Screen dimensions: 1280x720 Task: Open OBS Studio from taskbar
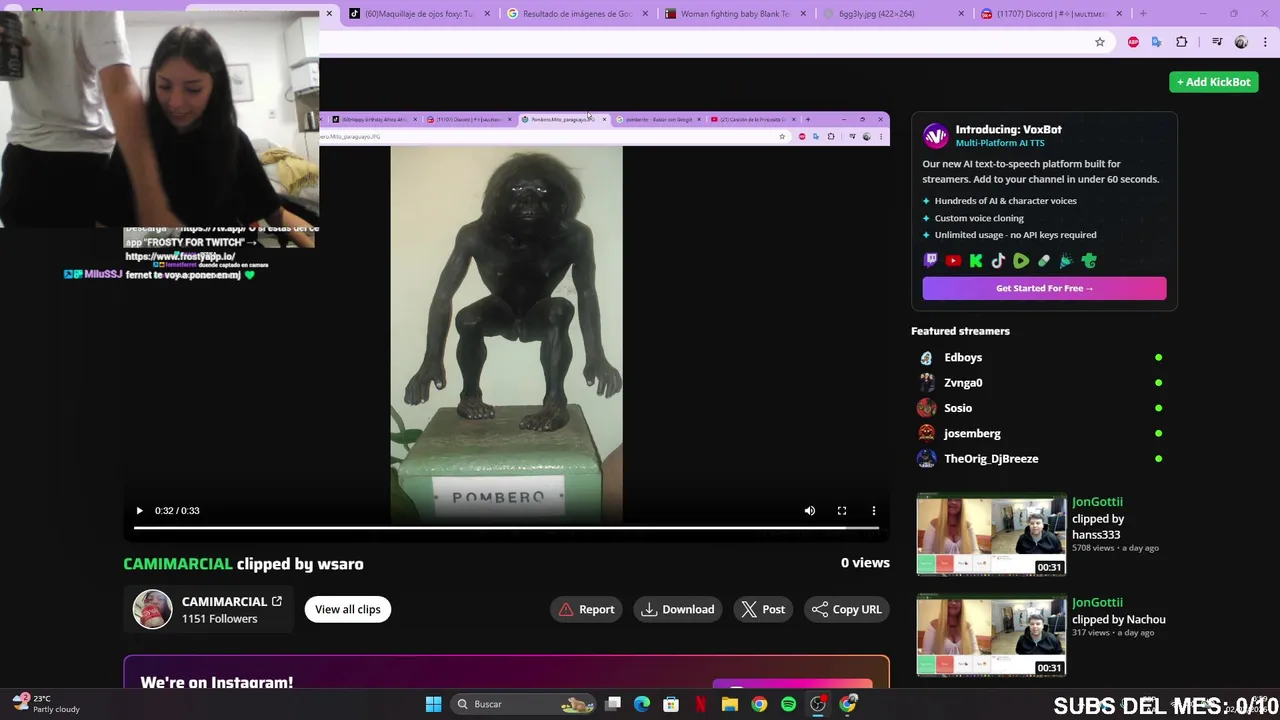click(x=818, y=704)
